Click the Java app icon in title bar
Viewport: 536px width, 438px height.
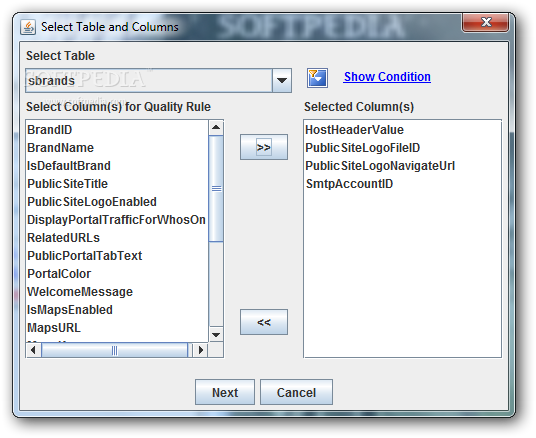(x=28, y=27)
